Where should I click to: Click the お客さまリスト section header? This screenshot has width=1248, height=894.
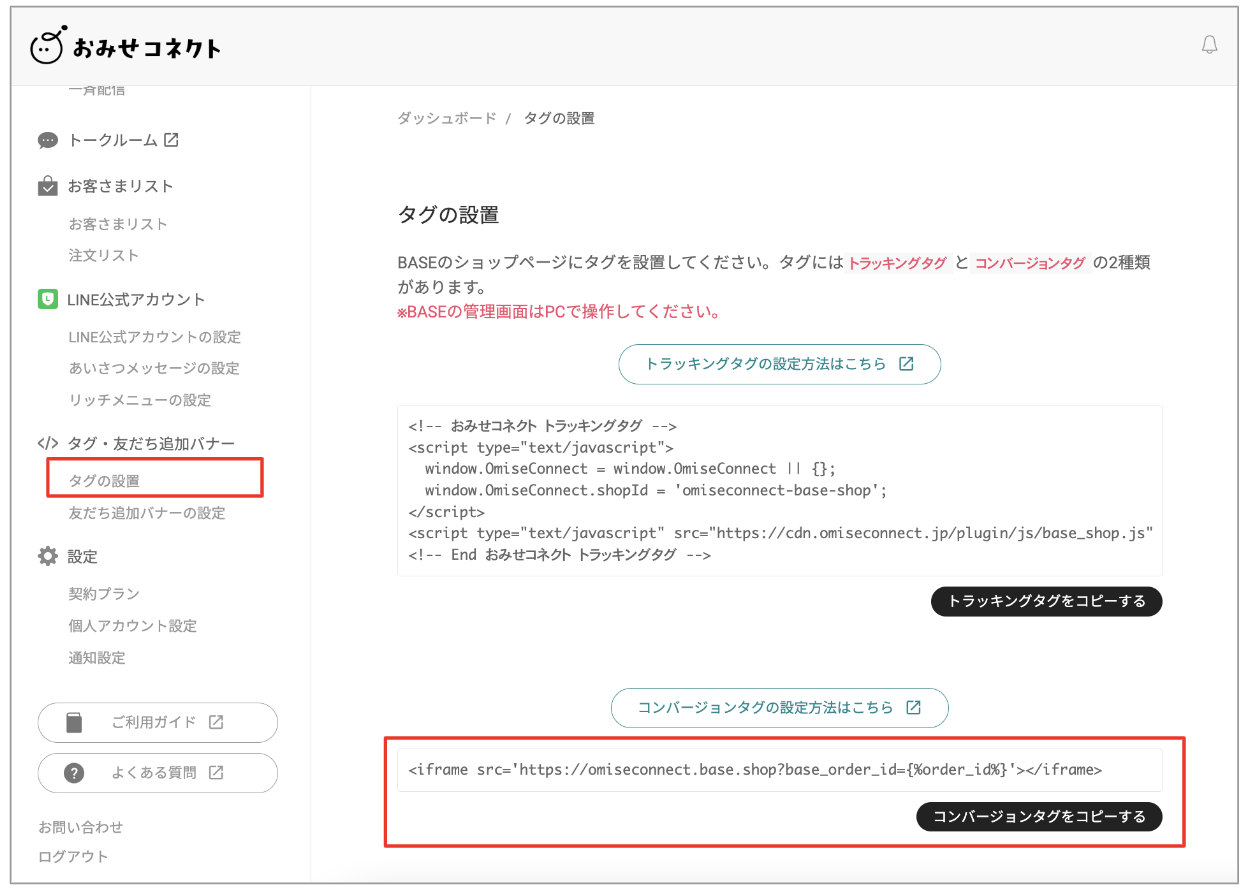point(121,186)
